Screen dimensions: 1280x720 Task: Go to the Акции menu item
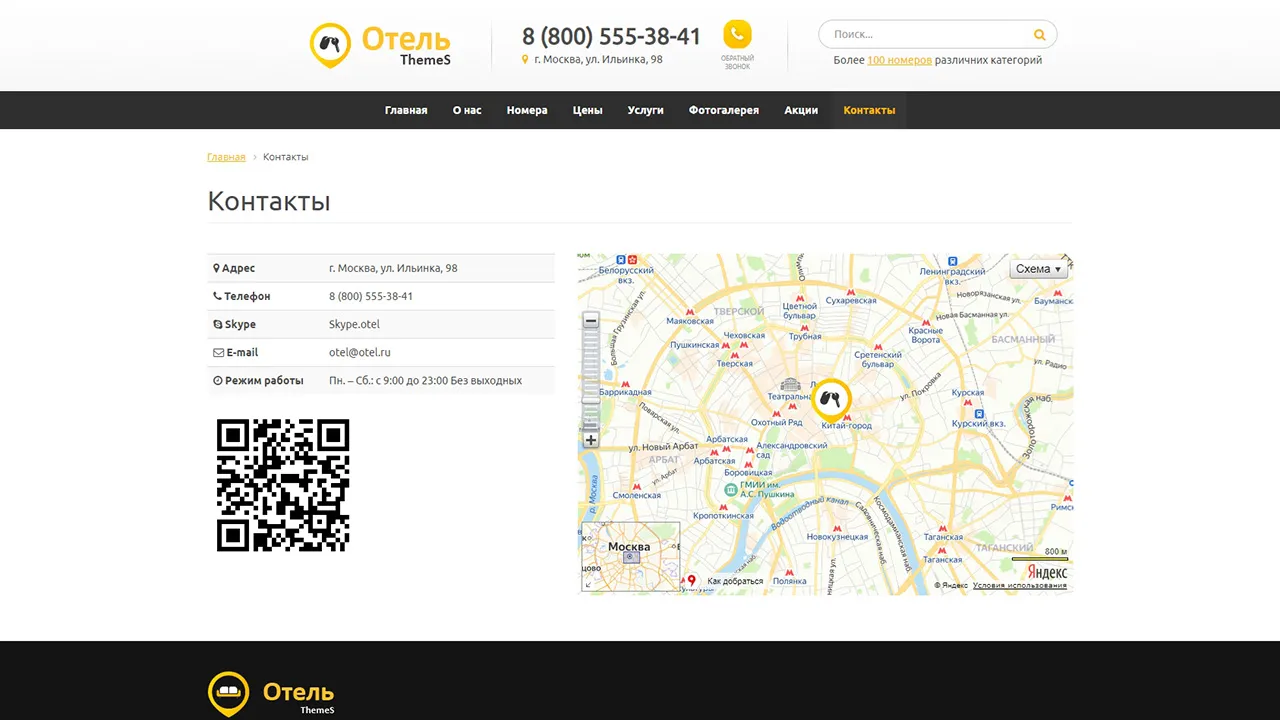coord(801,110)
